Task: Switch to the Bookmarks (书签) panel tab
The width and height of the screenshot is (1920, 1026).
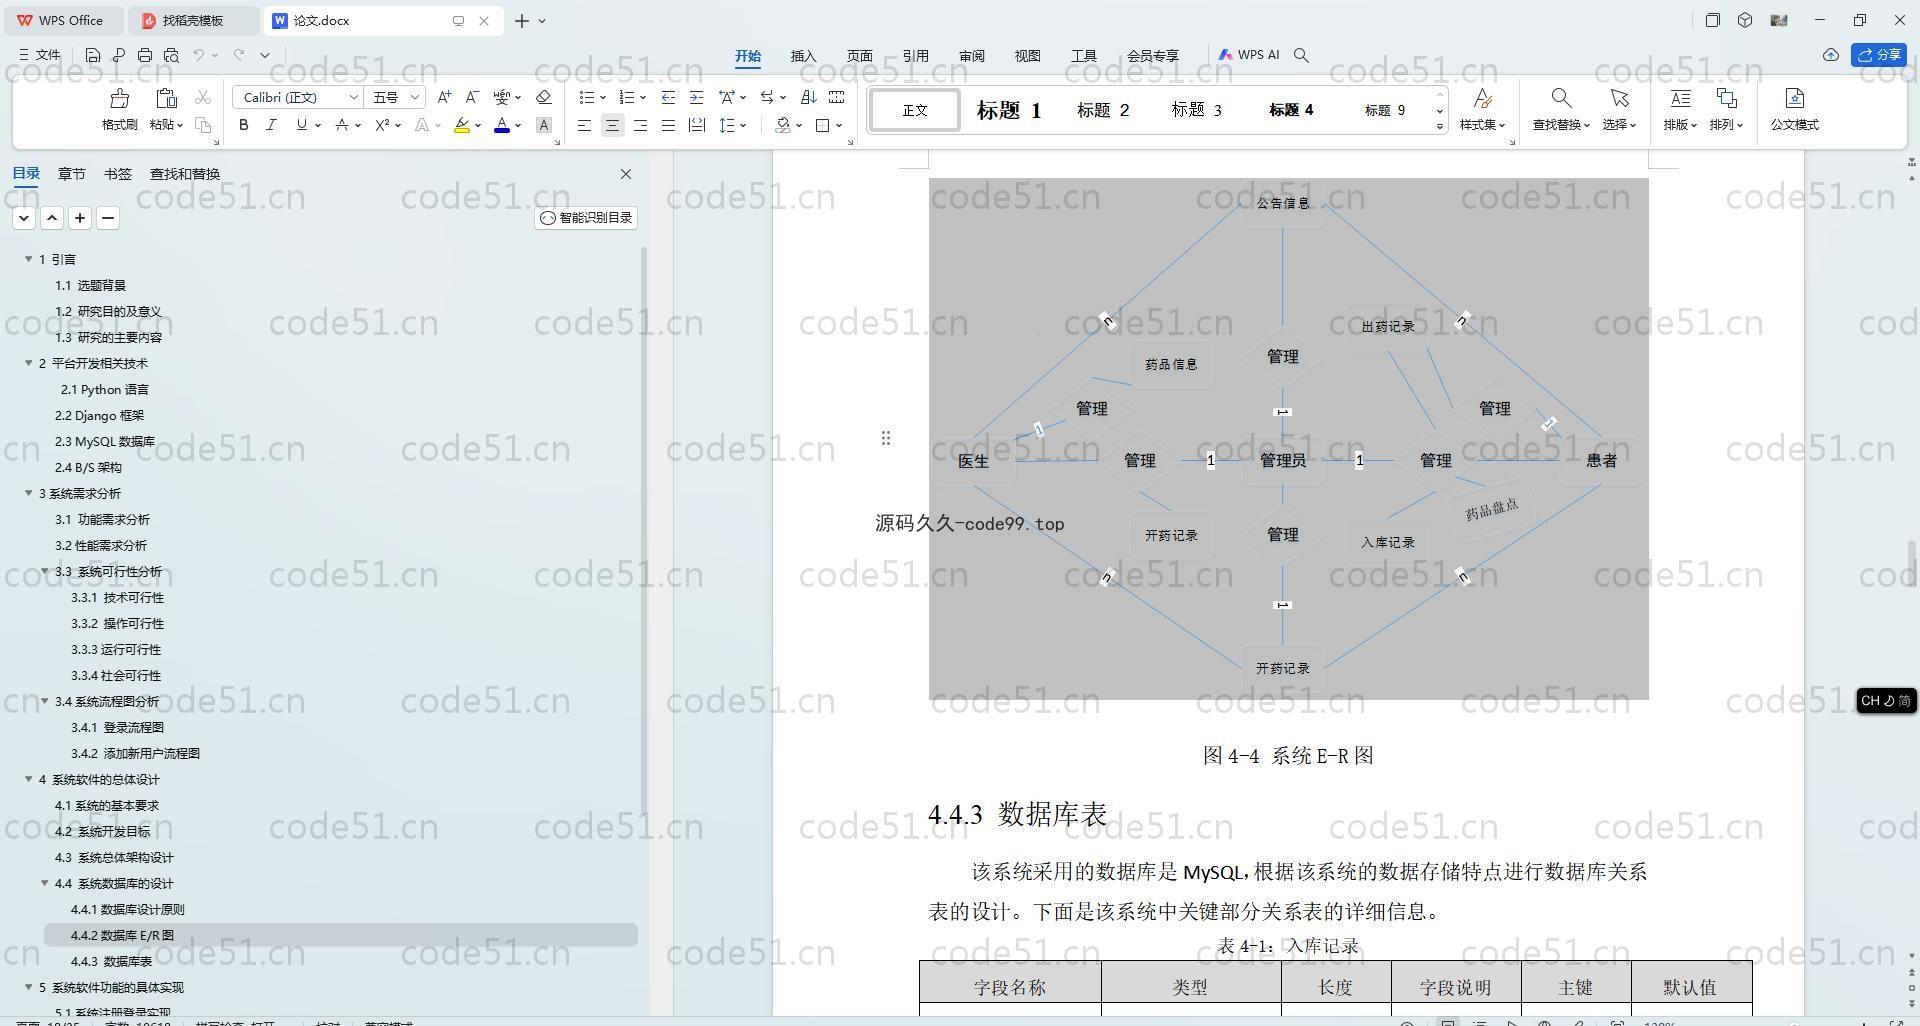Action: coord(117,174)
